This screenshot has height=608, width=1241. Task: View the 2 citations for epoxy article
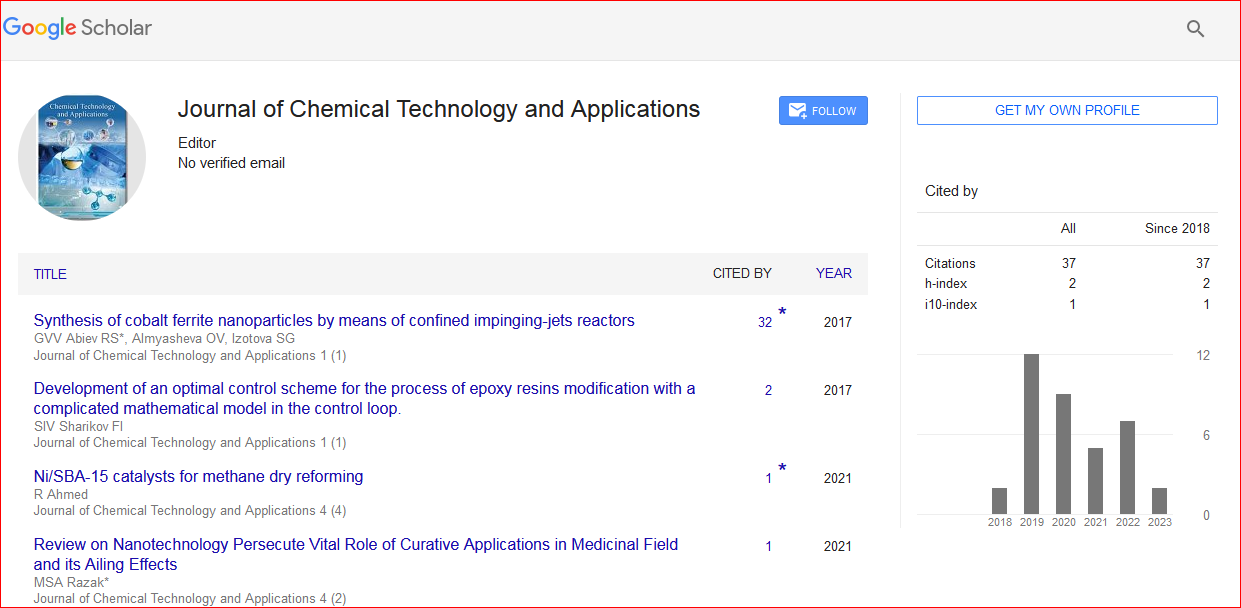tap(768, 391)
